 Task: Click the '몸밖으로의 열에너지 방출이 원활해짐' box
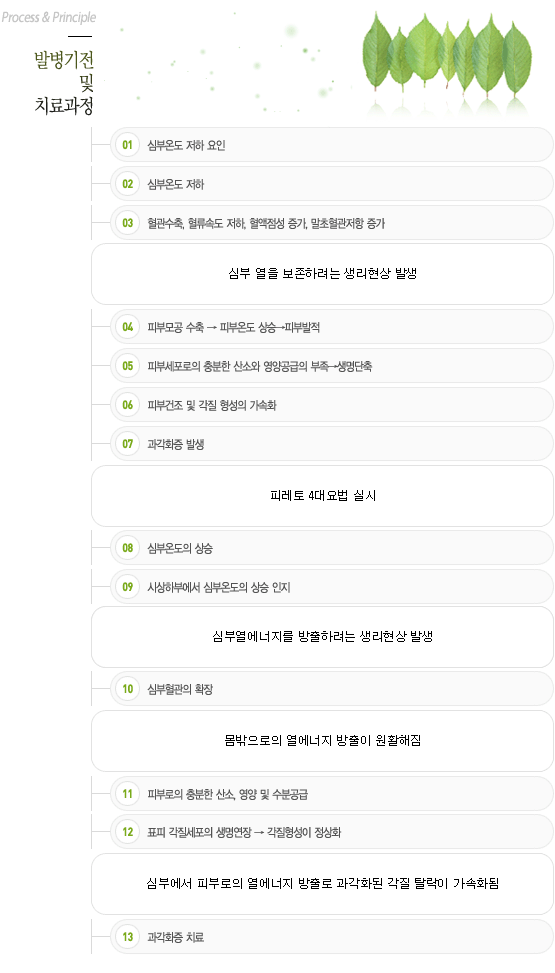tap(322, 741)
